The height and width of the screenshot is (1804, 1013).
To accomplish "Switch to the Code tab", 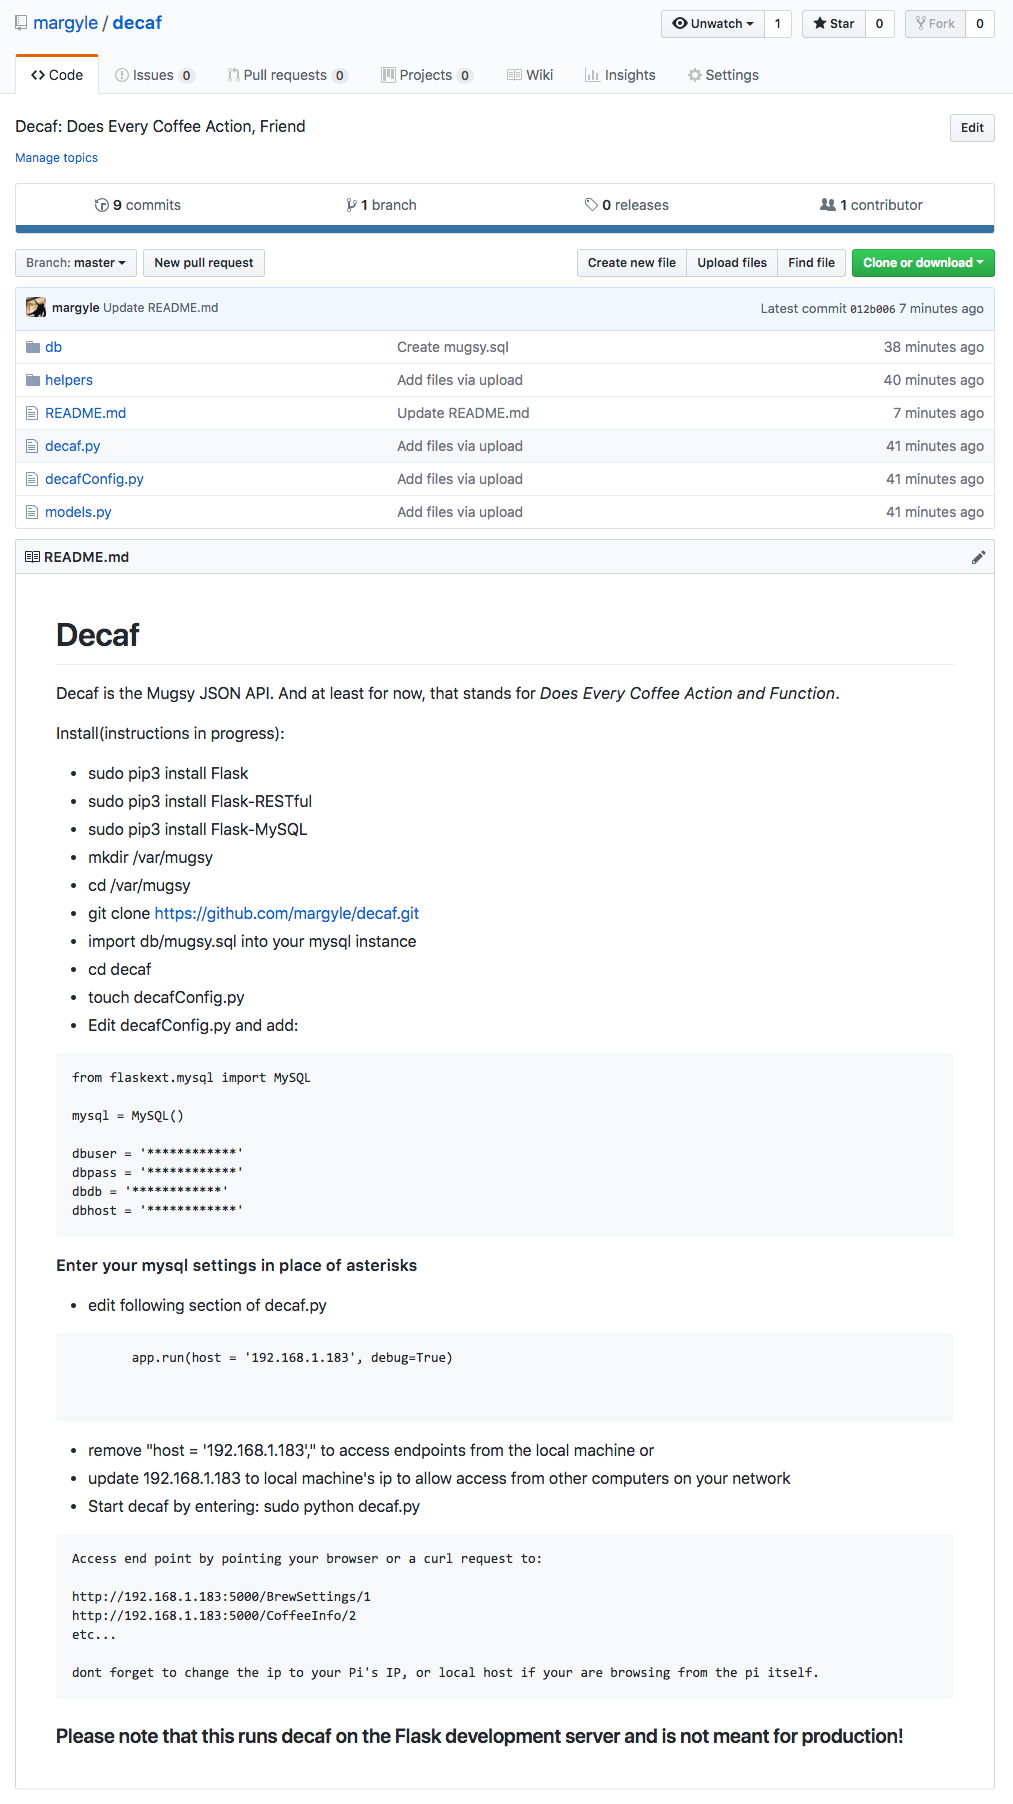I will click(57, 75).
